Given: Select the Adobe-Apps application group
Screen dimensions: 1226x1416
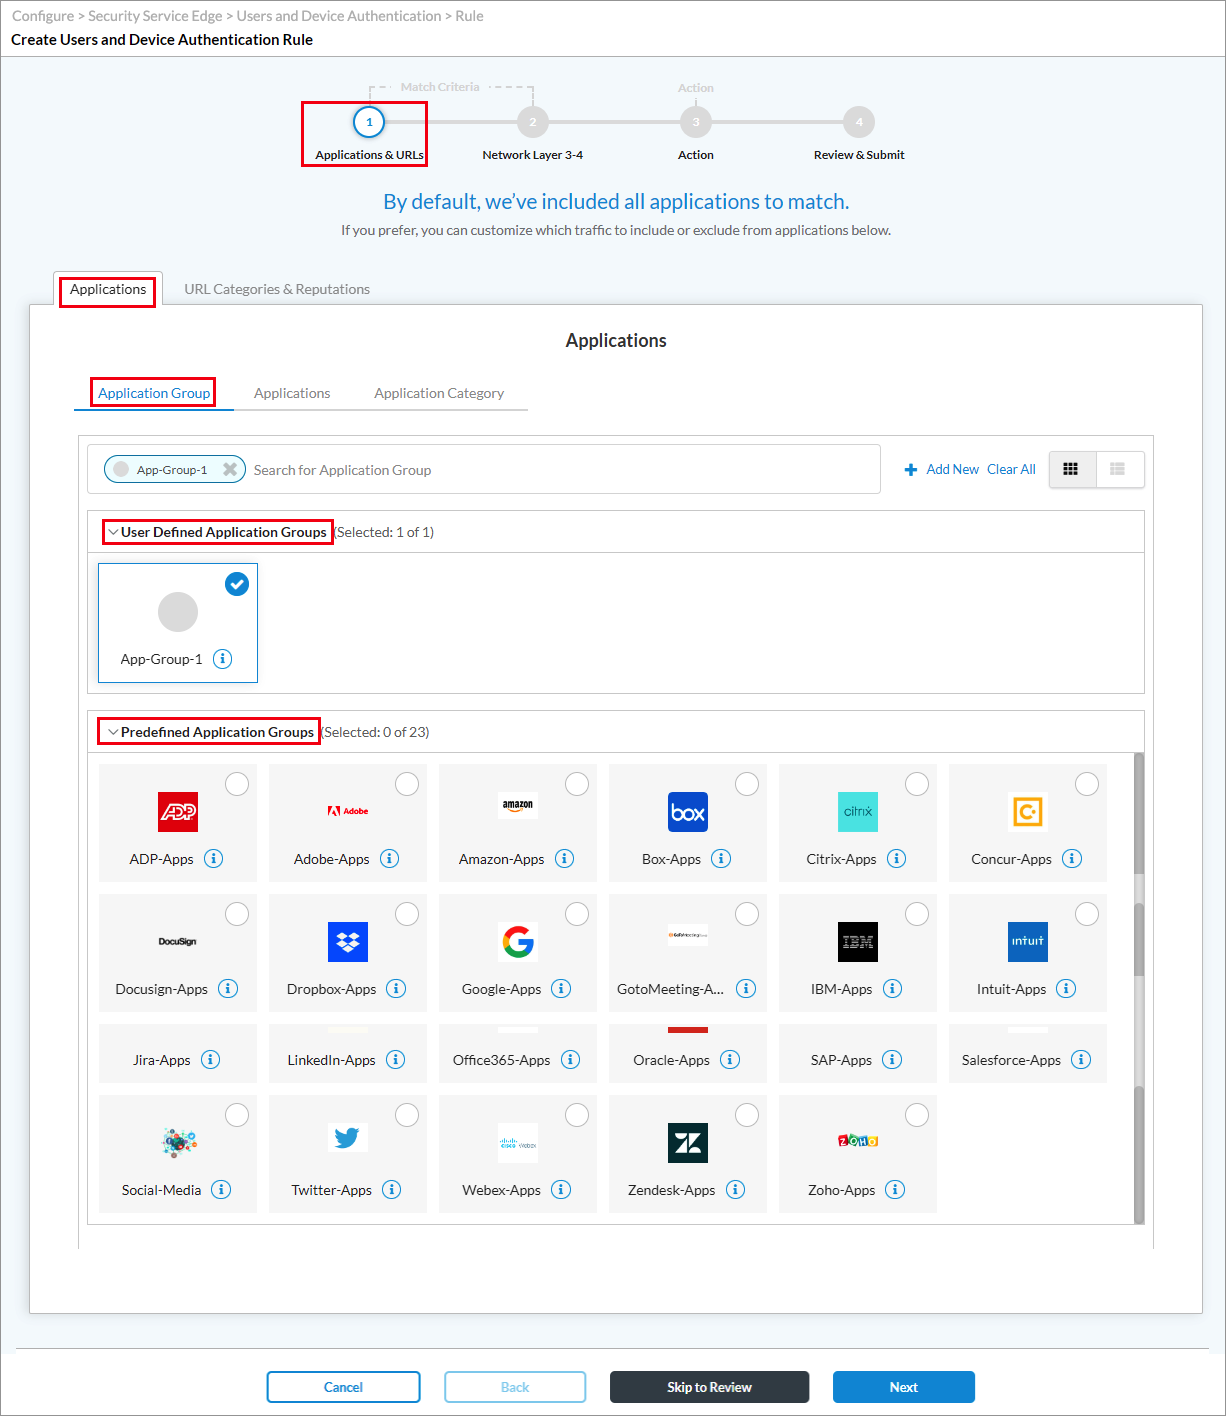Looking at the screenshot, I should 406,784.
